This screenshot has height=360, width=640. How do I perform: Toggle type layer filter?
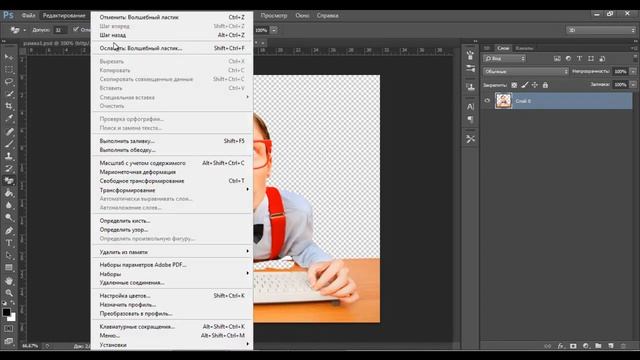click(579, 59)
